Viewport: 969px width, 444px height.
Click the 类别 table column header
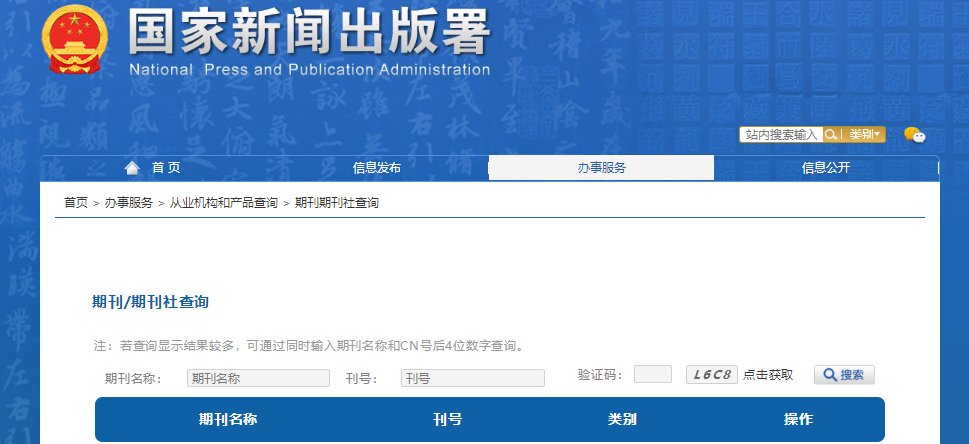[x=622, y=419]
